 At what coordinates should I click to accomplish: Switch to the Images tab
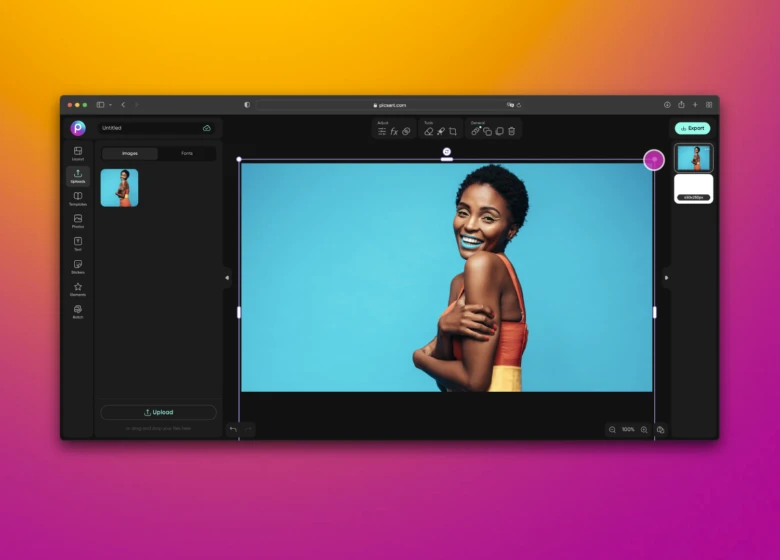[x=130, y=153]
